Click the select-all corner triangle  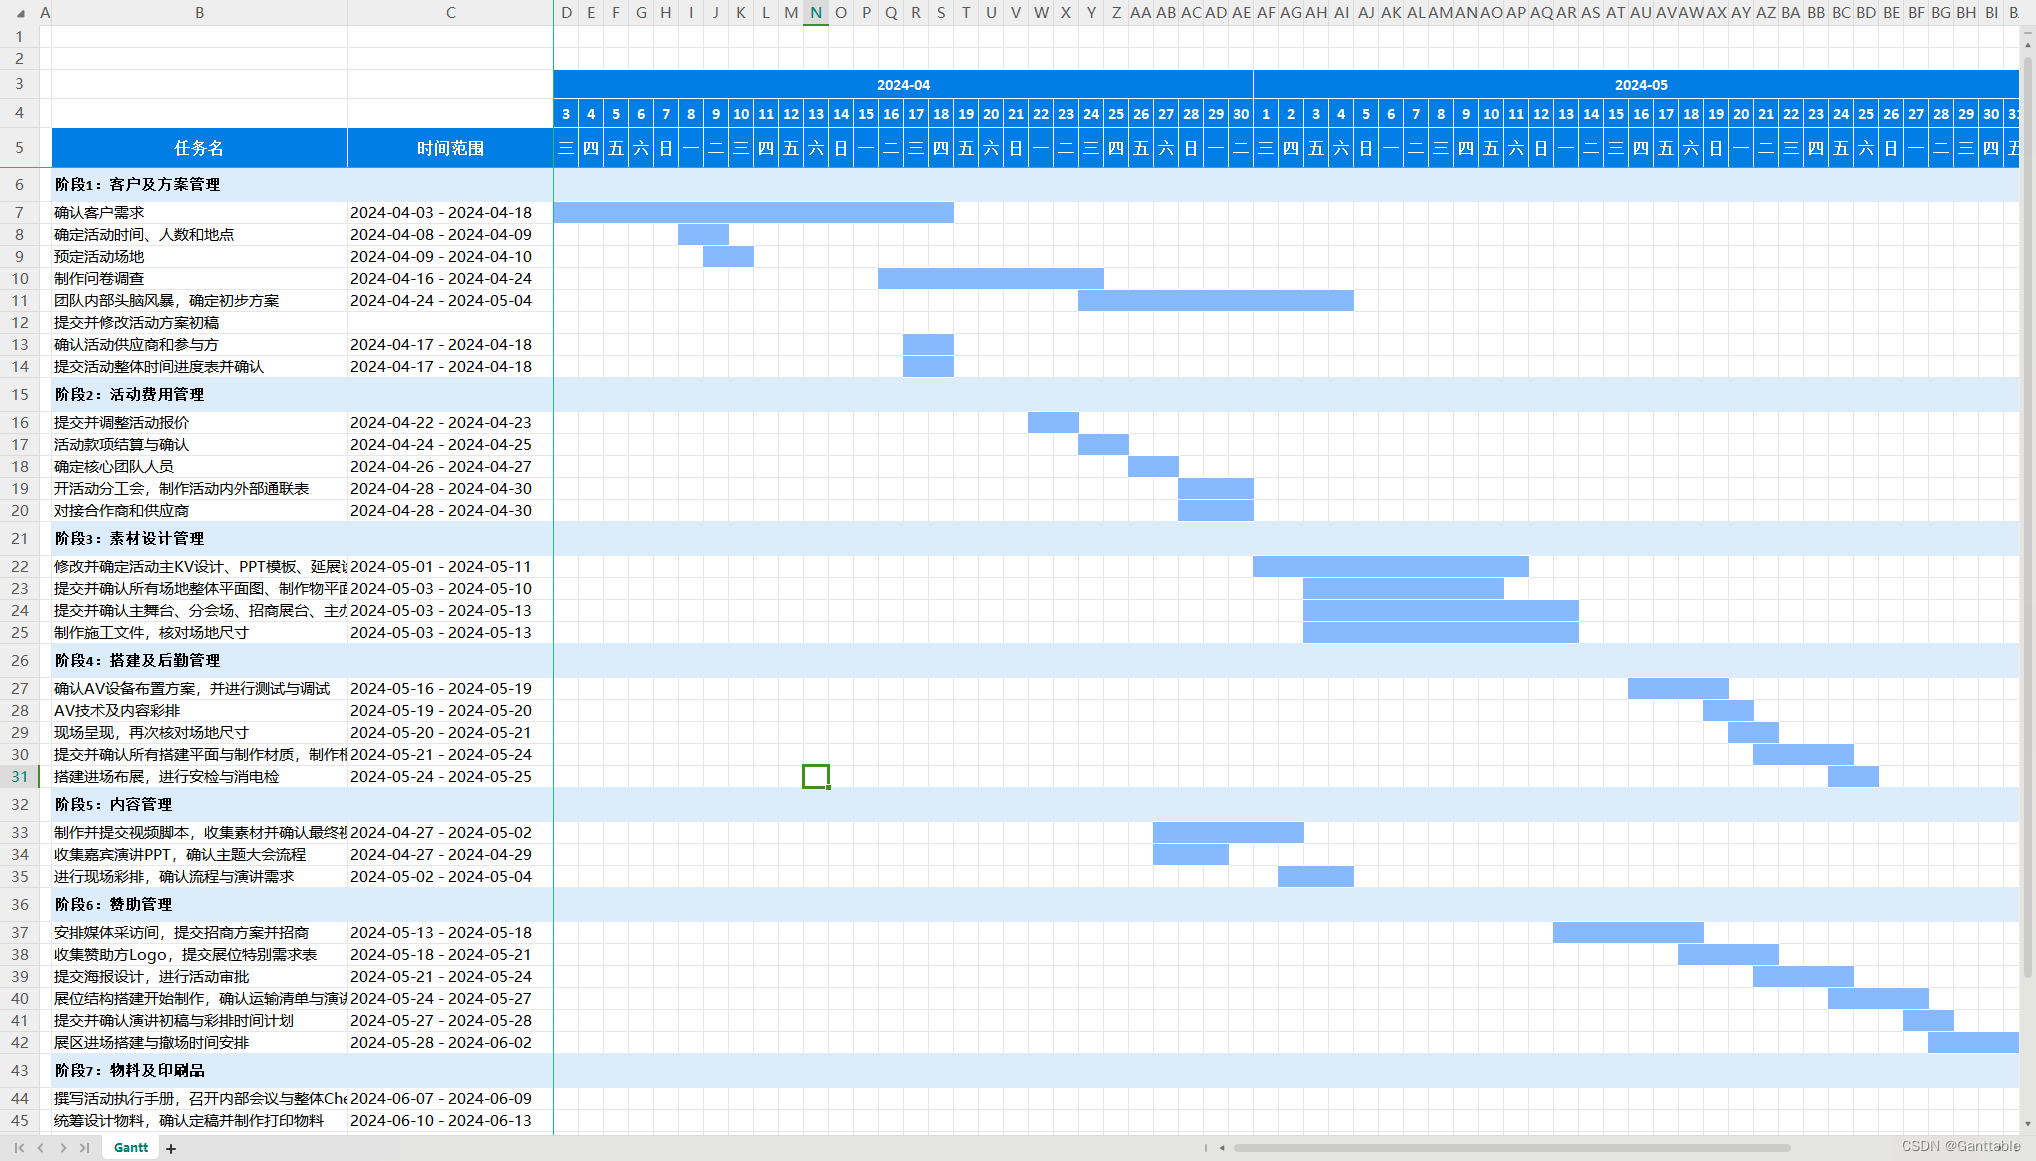pyautogui.click(x=20, y=14)
